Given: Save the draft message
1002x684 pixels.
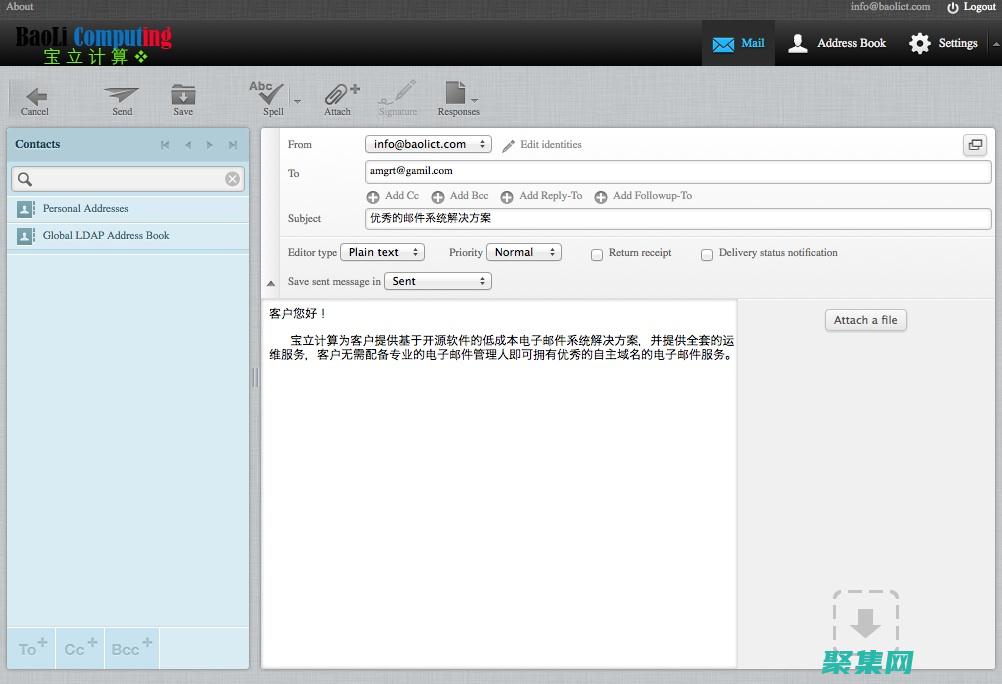Looking at the screenshot, I should tap(183, 96).
